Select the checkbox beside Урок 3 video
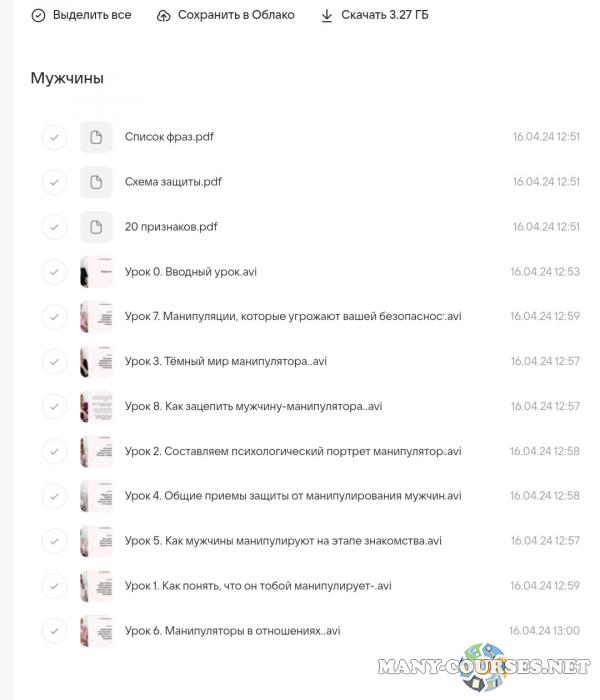 [54, 362]
